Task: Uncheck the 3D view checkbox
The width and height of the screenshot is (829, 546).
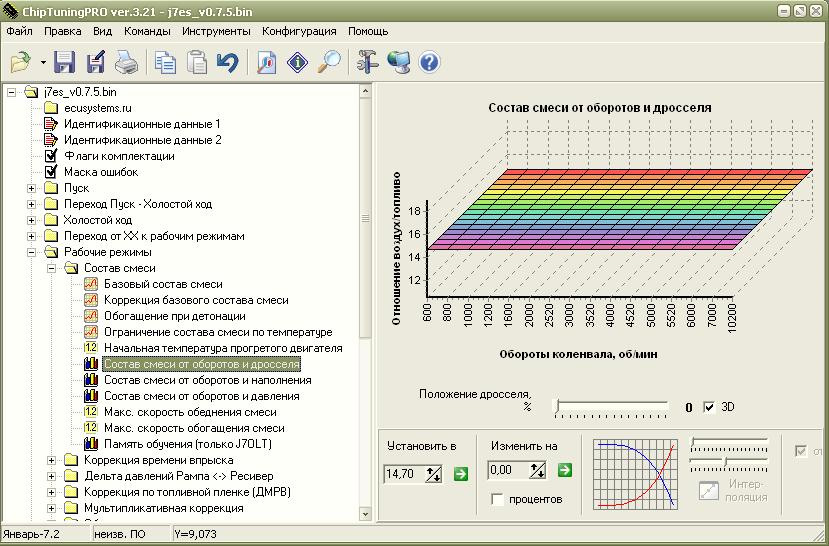Action: (710, 407)
